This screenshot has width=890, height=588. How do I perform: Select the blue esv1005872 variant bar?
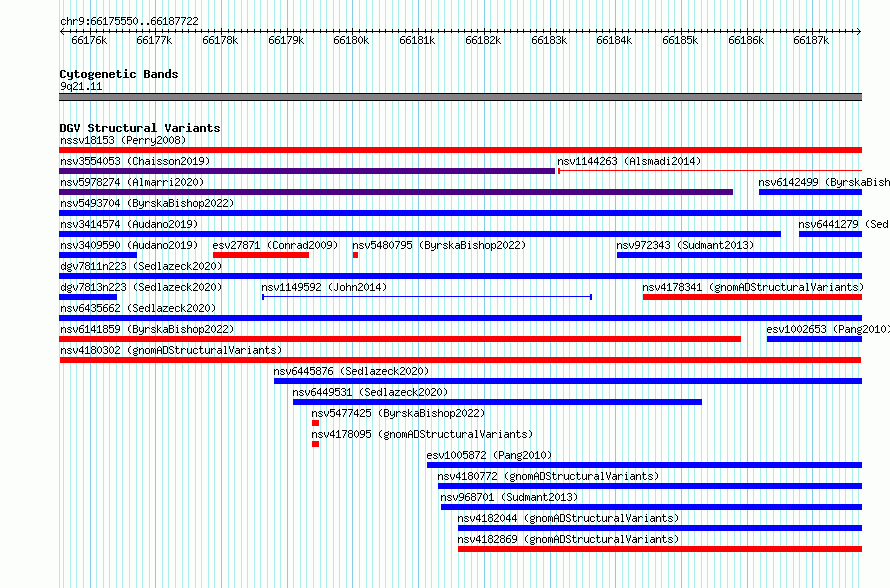[645, 465]
